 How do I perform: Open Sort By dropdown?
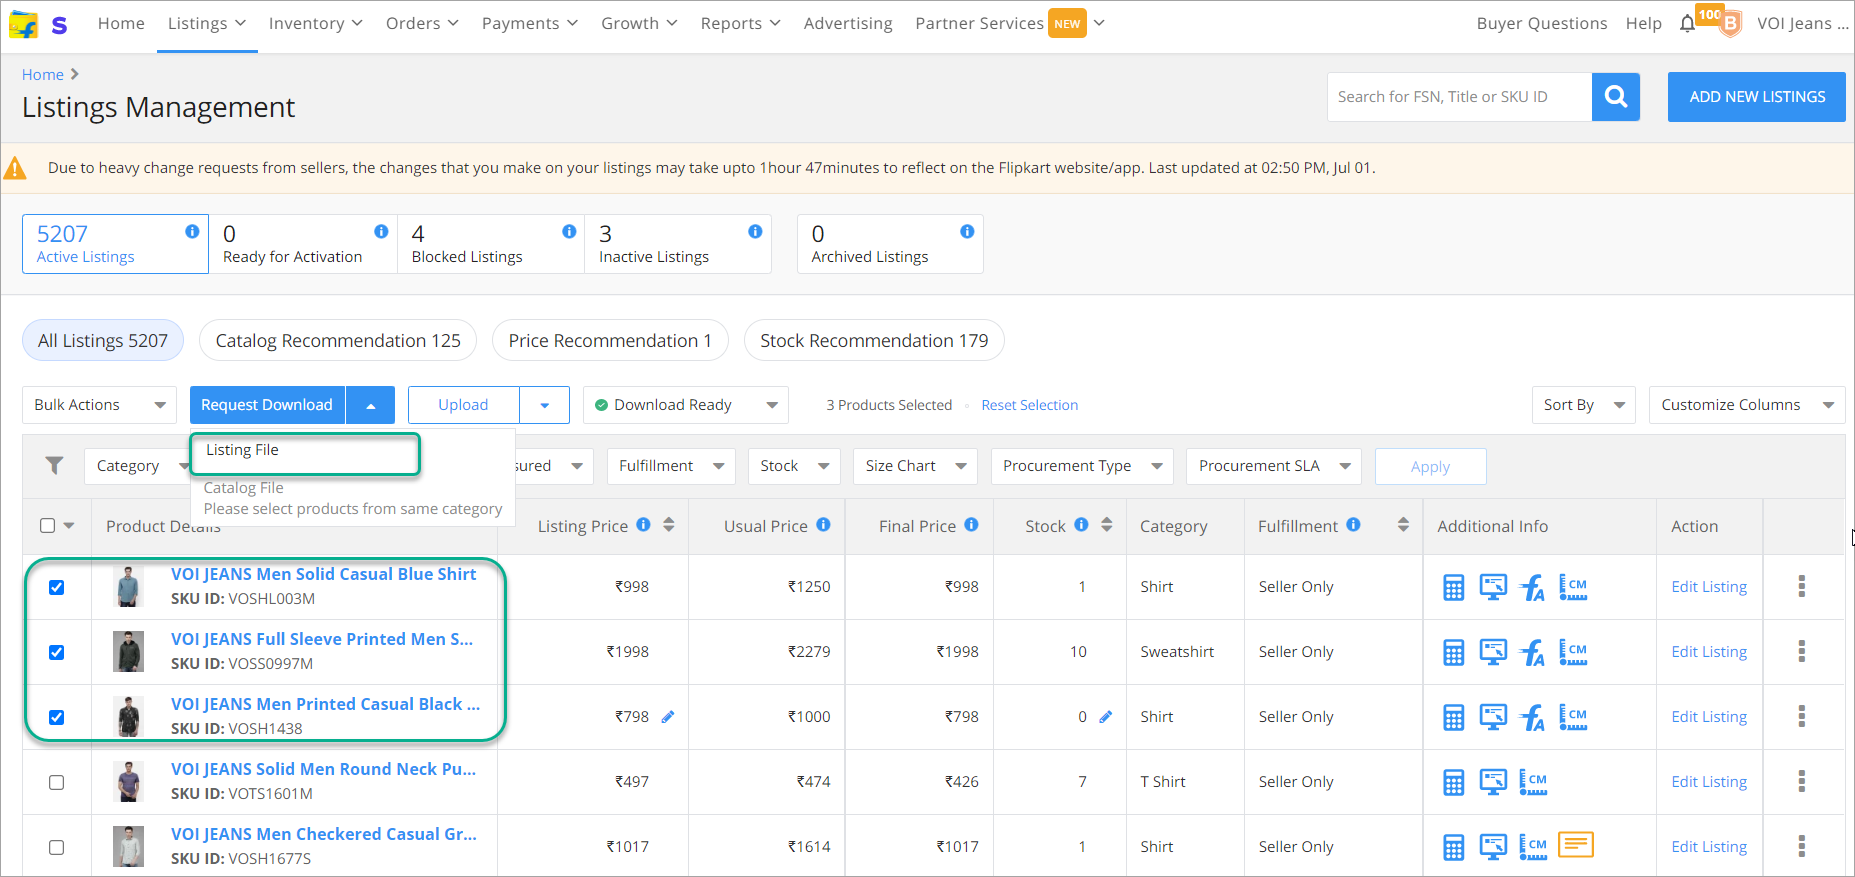coord(1584,405)
